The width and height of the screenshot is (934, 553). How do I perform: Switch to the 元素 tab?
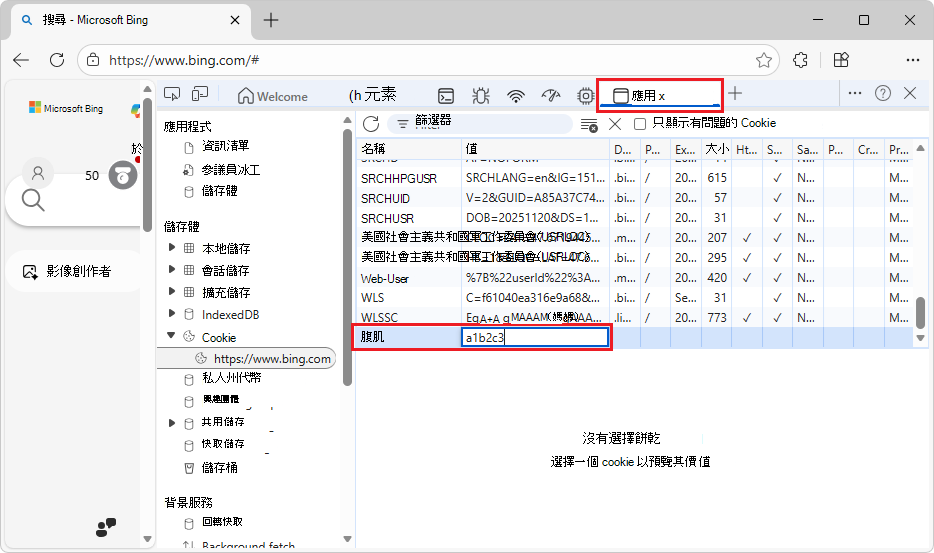[x=373, y=95]
